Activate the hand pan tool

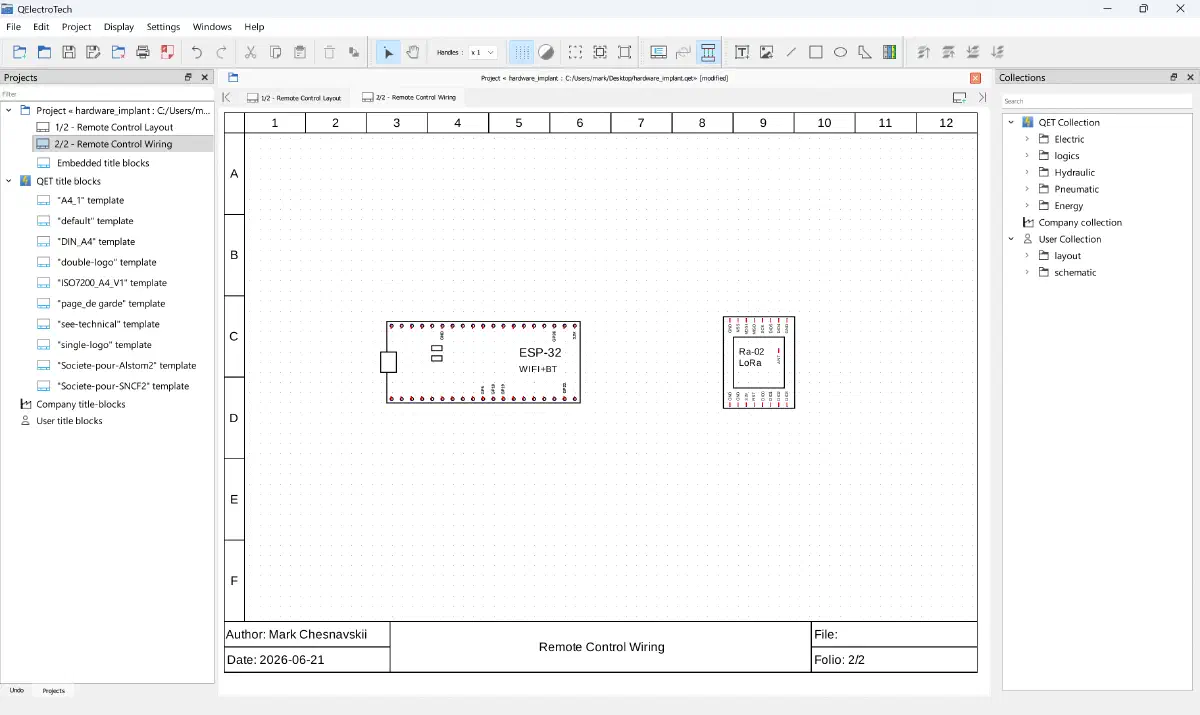413,52
